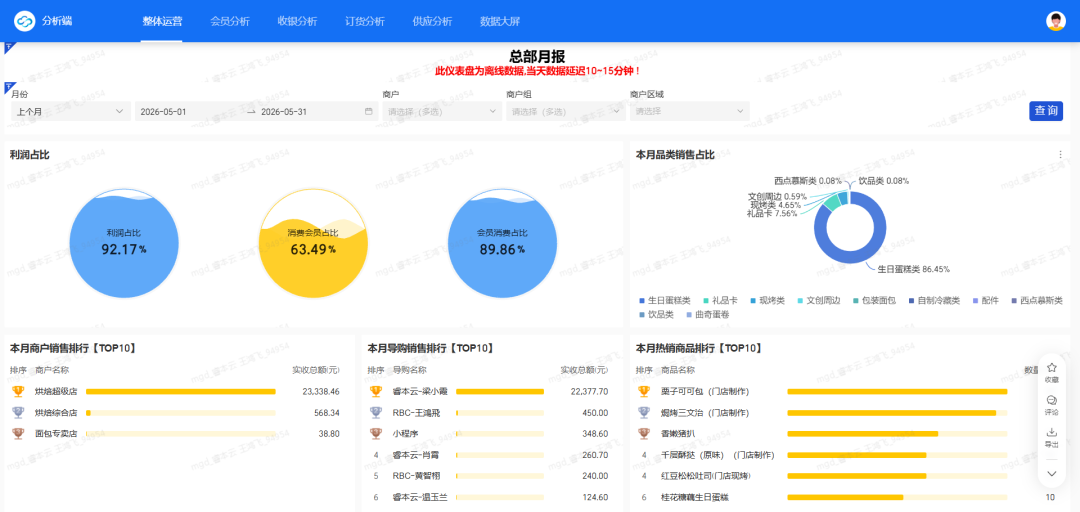The height and width of the screenshot is (512, 1080).
Task: Click the bronze trophy next to 小程序
Action: [x=376, y=433]
